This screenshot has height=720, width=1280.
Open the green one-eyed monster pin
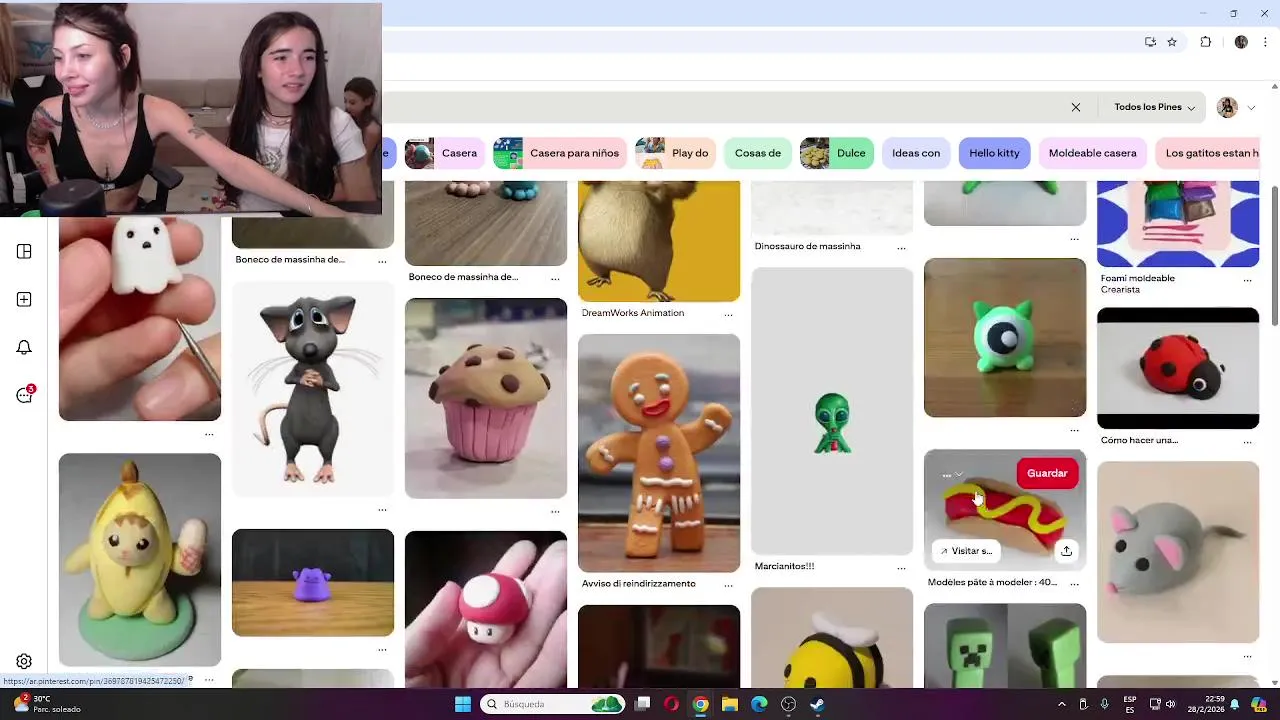tap(1005, 338)
